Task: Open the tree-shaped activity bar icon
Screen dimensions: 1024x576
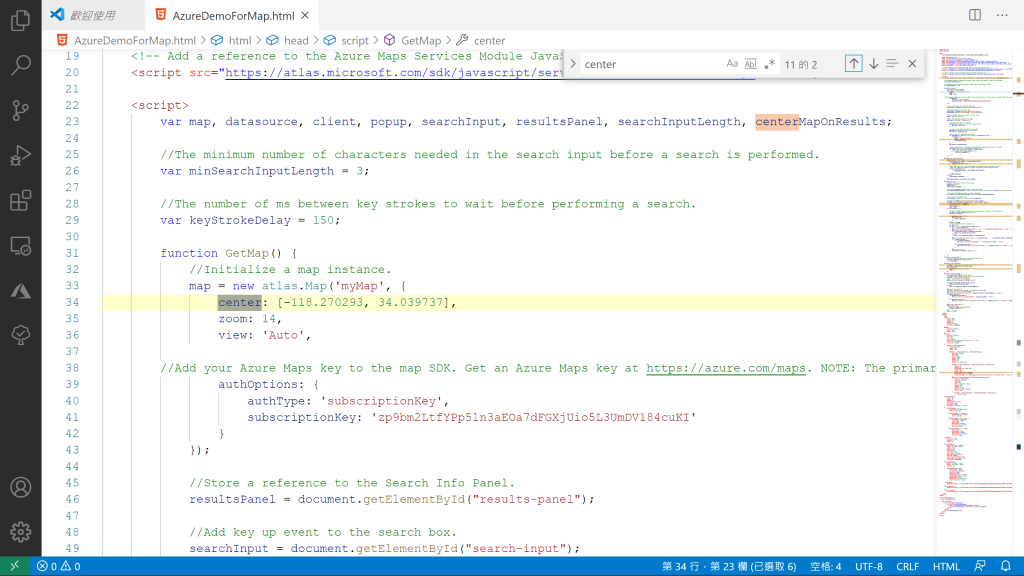Action: [x=20, y=335]
